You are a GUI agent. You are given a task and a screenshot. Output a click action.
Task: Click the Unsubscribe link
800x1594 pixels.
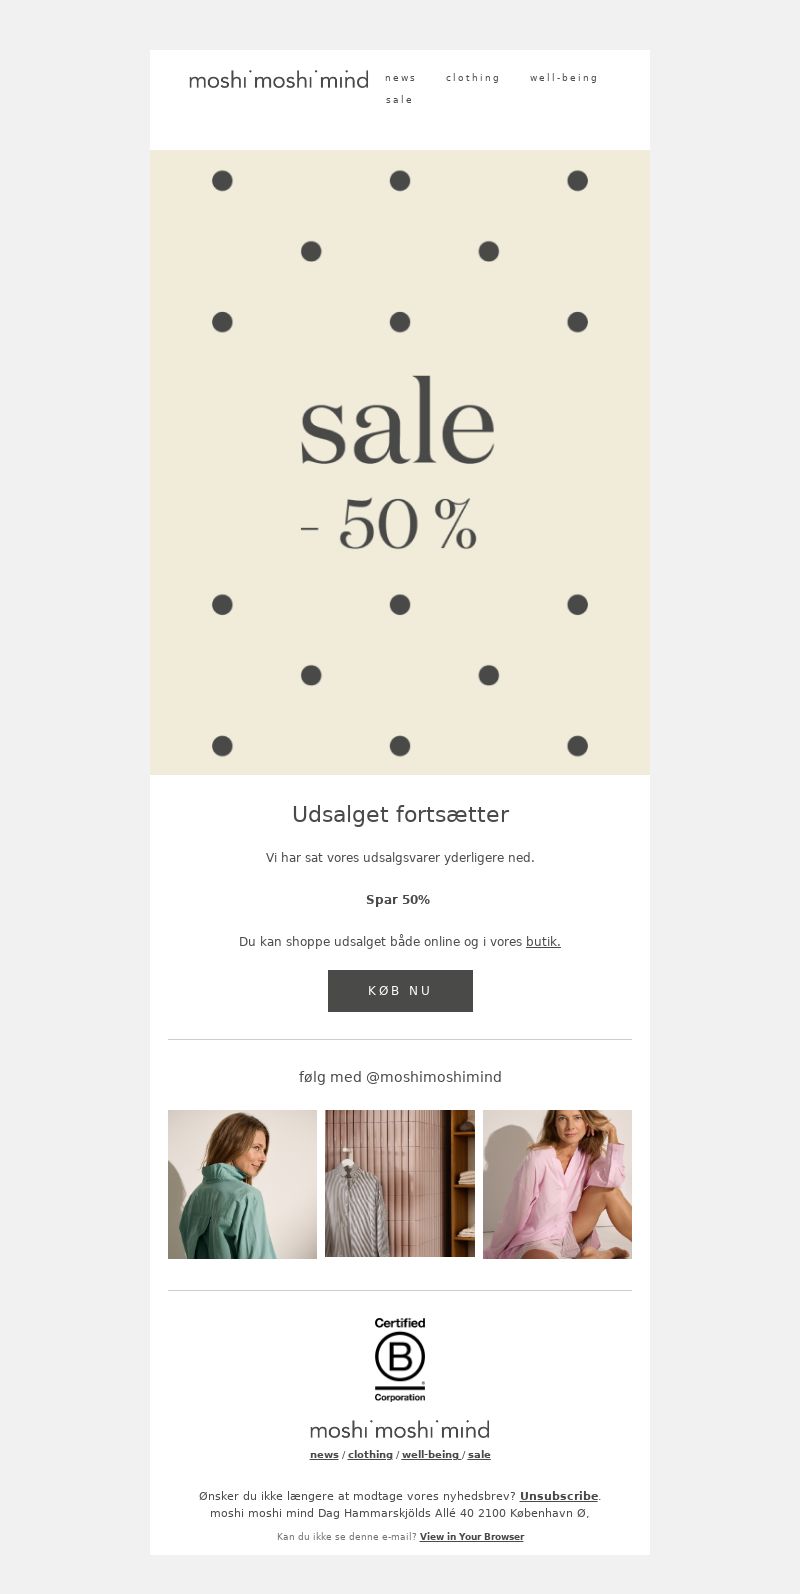(x=559, y=1497)
